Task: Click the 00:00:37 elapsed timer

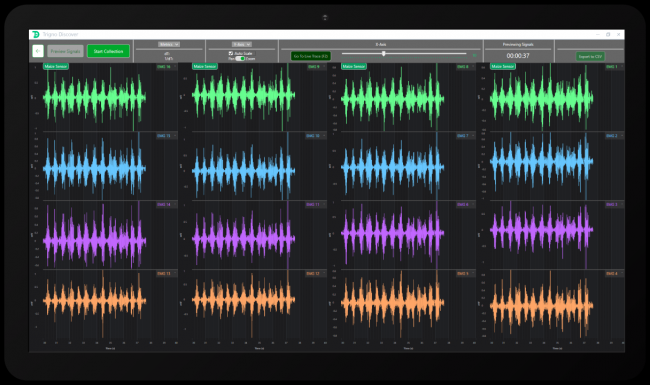Action: click(x=518, y=56)
